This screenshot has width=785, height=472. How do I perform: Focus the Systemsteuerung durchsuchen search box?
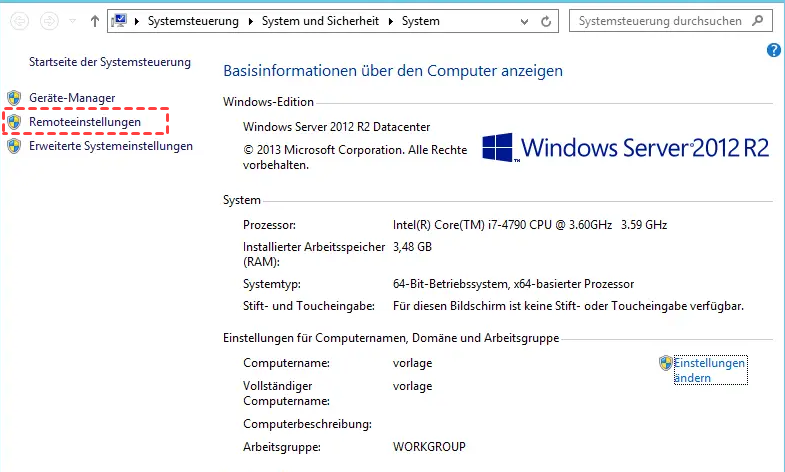coord(670,21)
